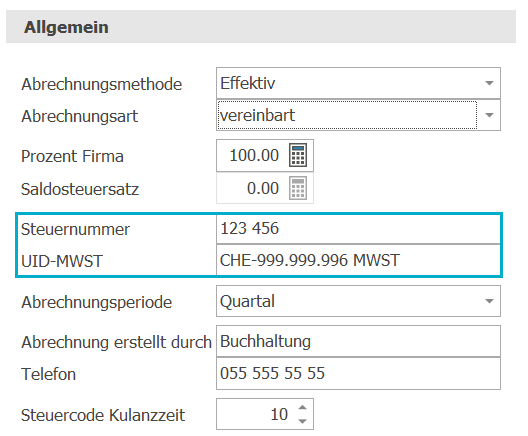This screenshot has width=528, height=436.
Task: Decrease Steuercode Kulanzzeit with down arrow
Action: [x=302, y=421]
